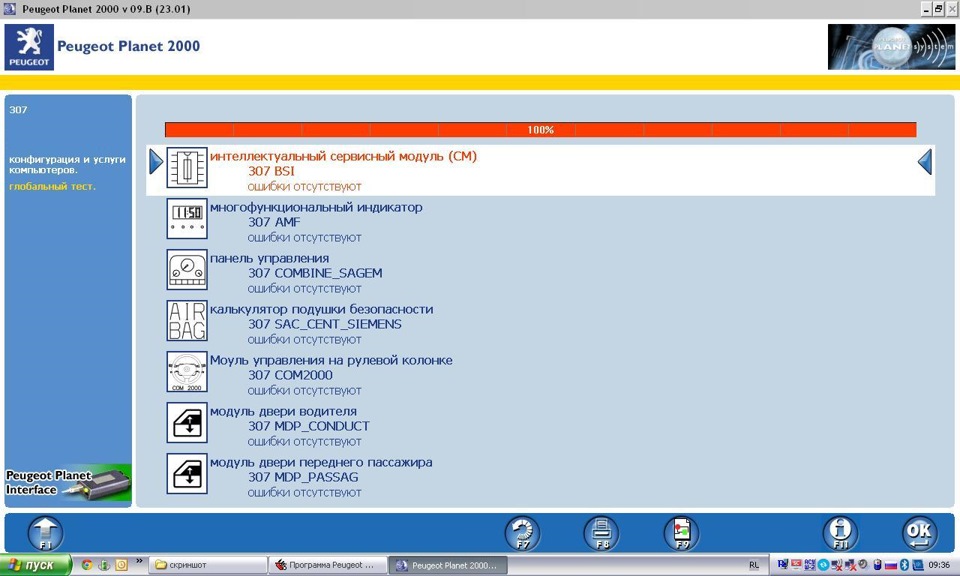This screenshot has height=576, width=960.
Task: Click the Bluetooth tray icon
Action: click(x=904, y=565)
